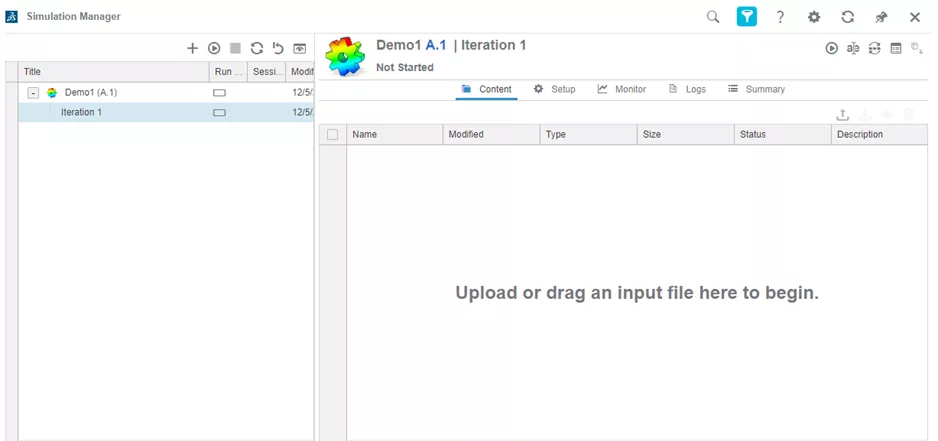This screenshot has height=441, width=938.
Task: Open the table properties icon in header
Action: pyautogui.click(x=896, y=48)
